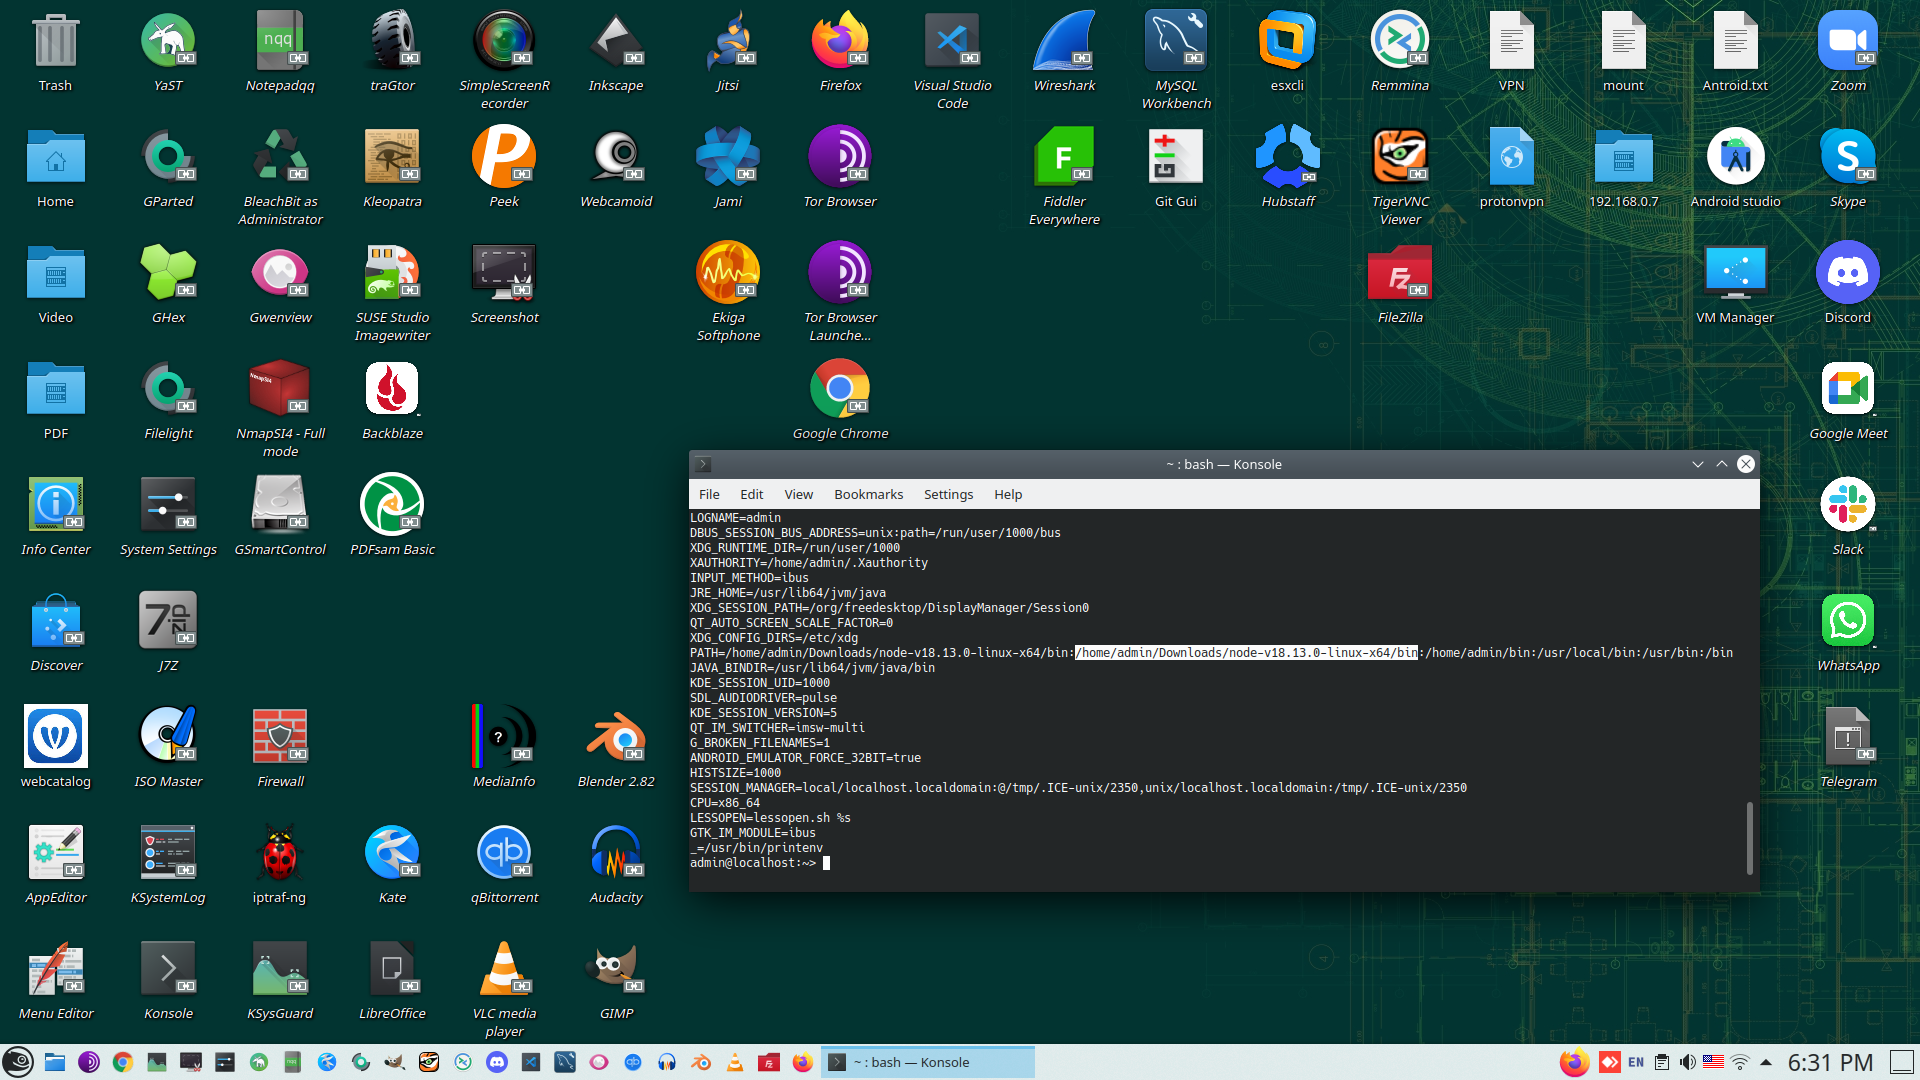Open the AnyDesk system tray icon

coord(1610,1062)
